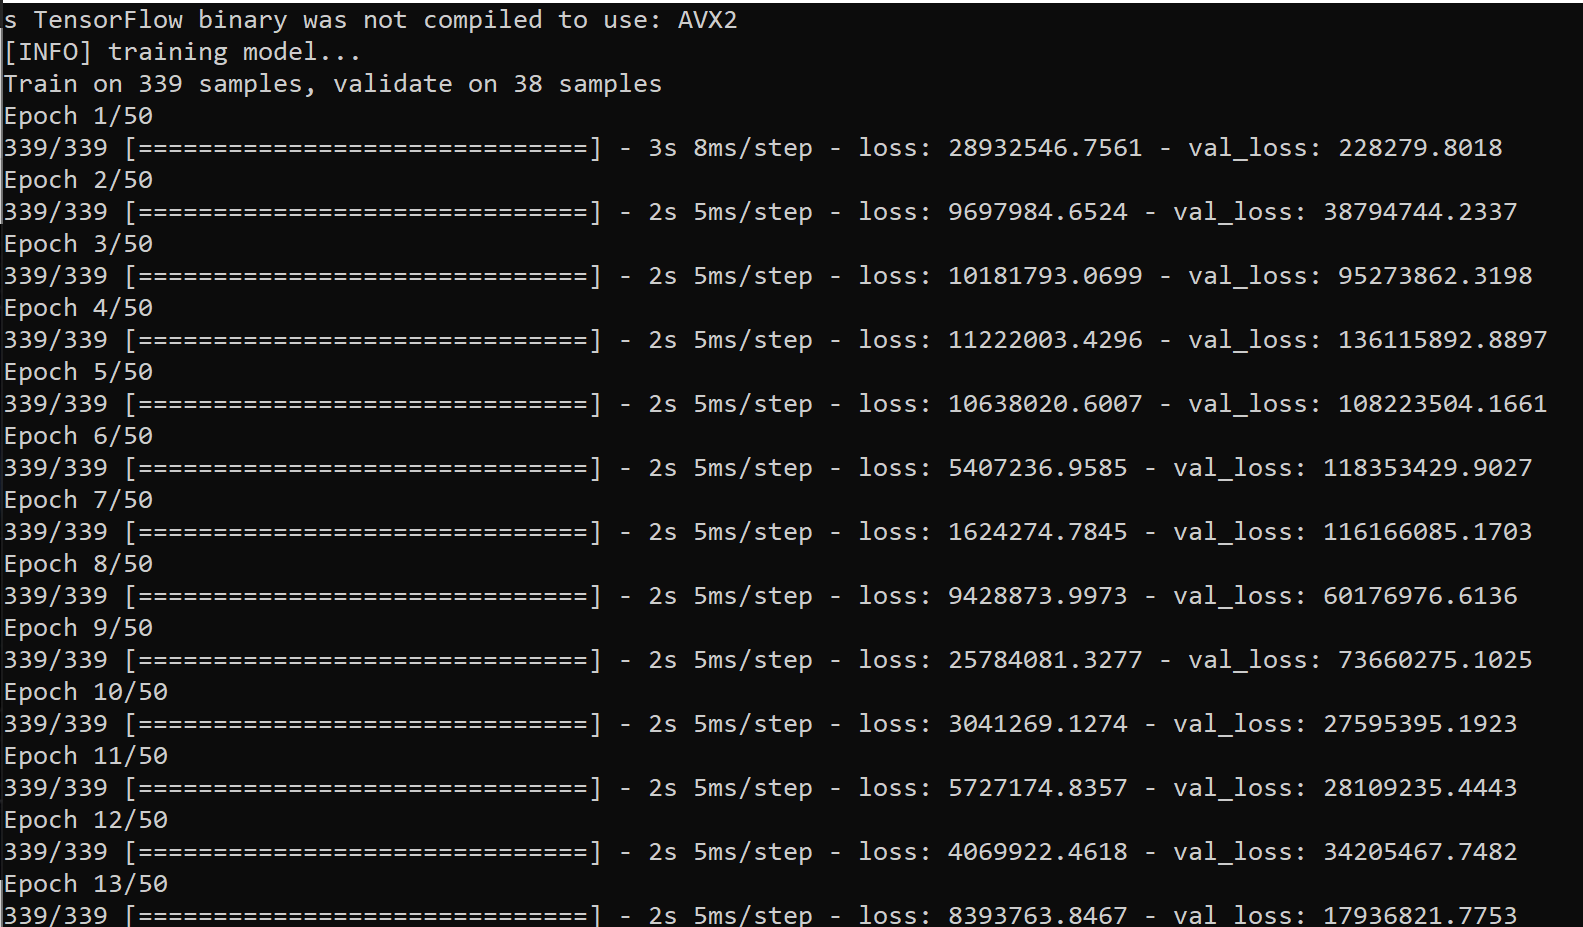Click val_loss value 28109235.4443
Viewport: 1583px width, 927px height.
click(1420, 788)
